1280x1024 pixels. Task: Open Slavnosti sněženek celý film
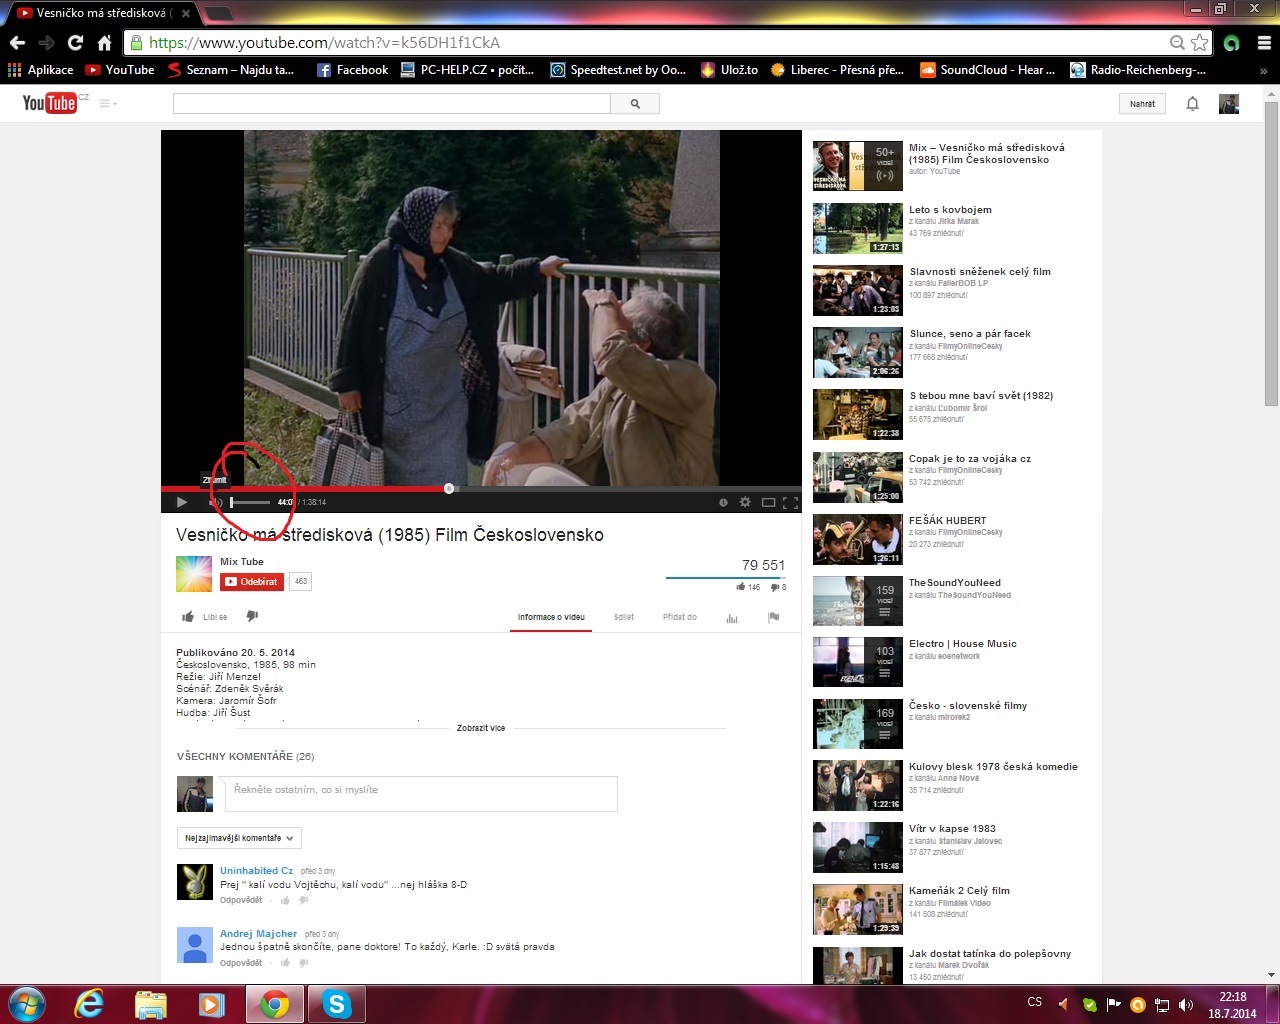[980, 272]
